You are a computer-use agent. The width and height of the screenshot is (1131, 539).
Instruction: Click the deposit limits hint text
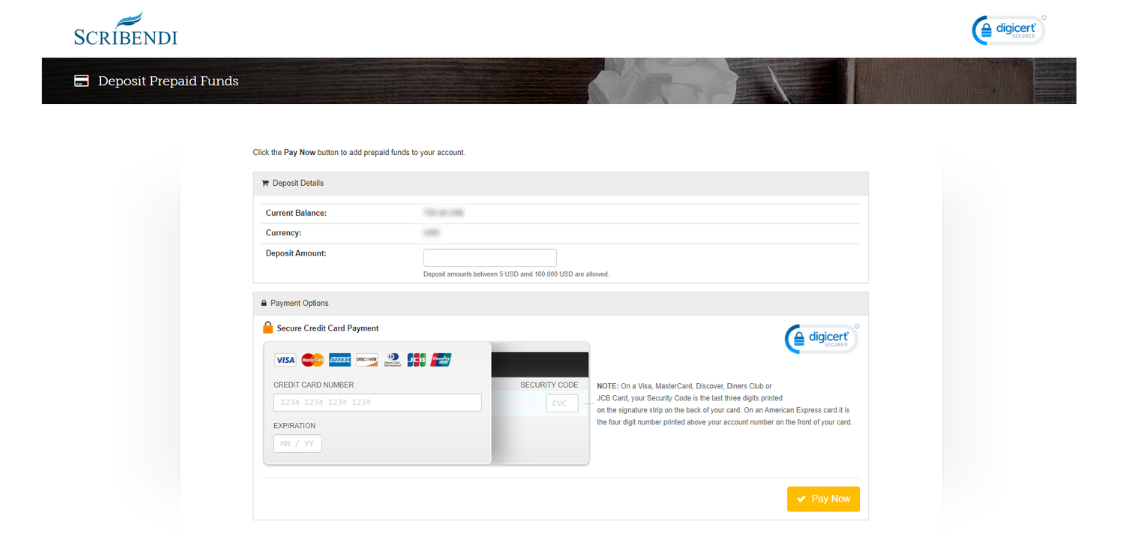[516, 274]
